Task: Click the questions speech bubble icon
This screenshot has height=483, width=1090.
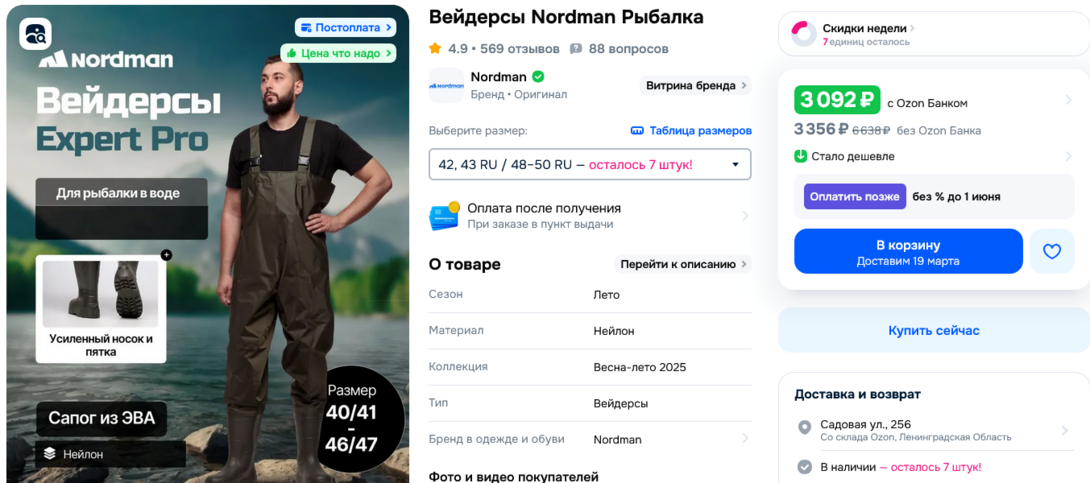Action: [576, 49]
